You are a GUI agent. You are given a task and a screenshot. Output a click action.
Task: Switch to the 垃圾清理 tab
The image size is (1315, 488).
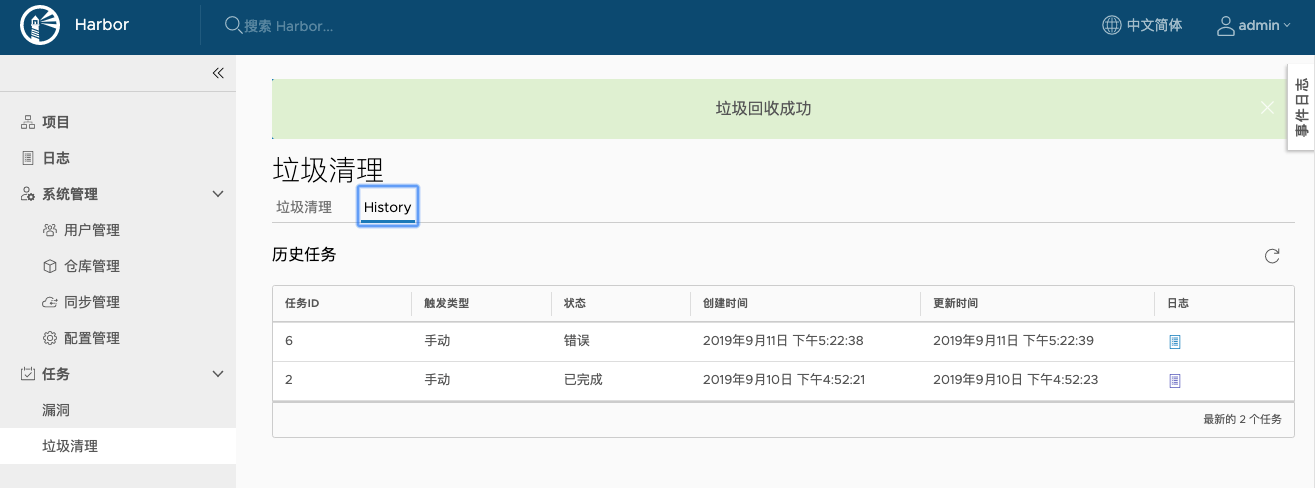[x=304, y=207]
